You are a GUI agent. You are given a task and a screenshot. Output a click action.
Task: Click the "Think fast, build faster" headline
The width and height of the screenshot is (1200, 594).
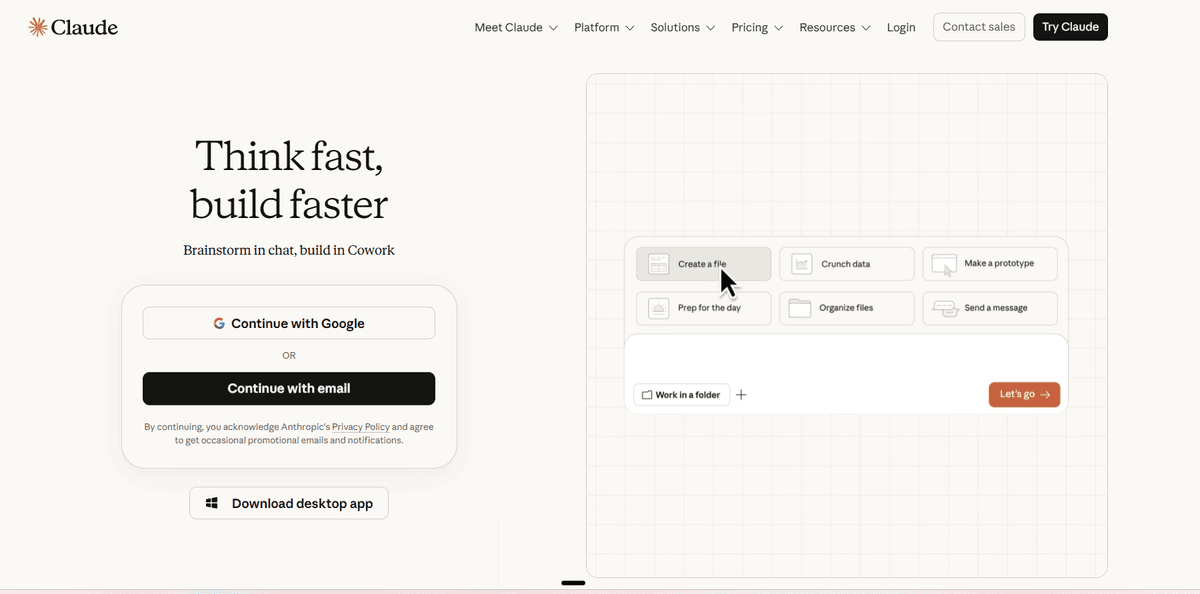[289, 180]
